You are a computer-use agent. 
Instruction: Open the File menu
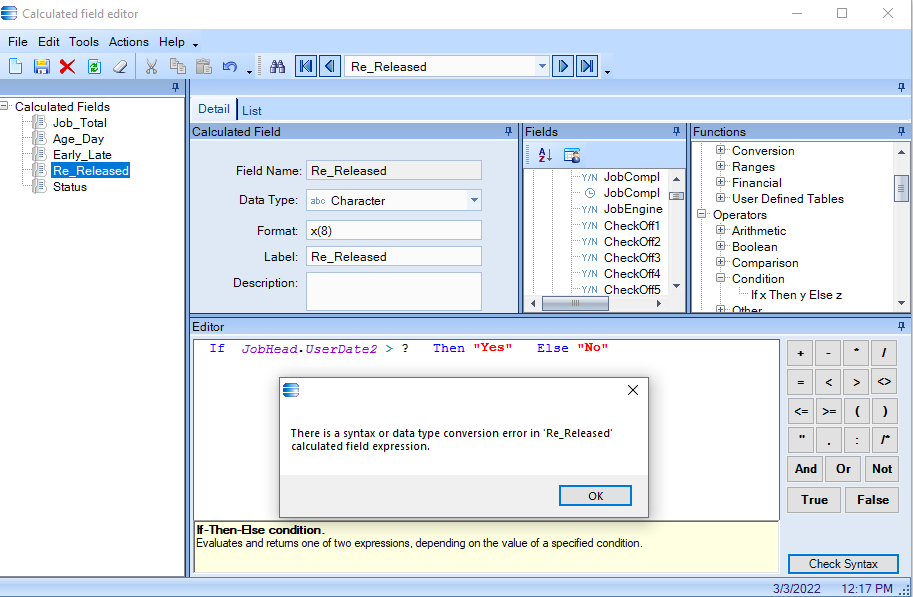click(17, 42)
